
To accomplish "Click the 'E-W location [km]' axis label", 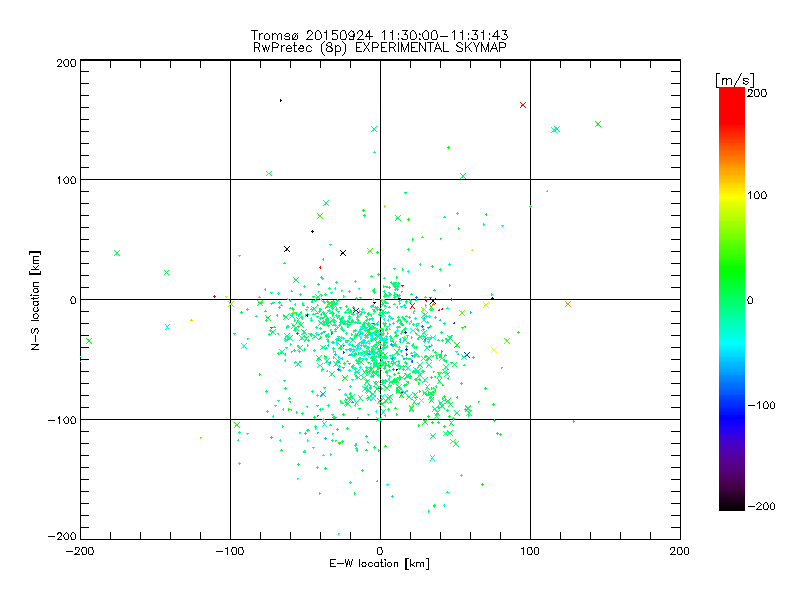I will [379, 564].
